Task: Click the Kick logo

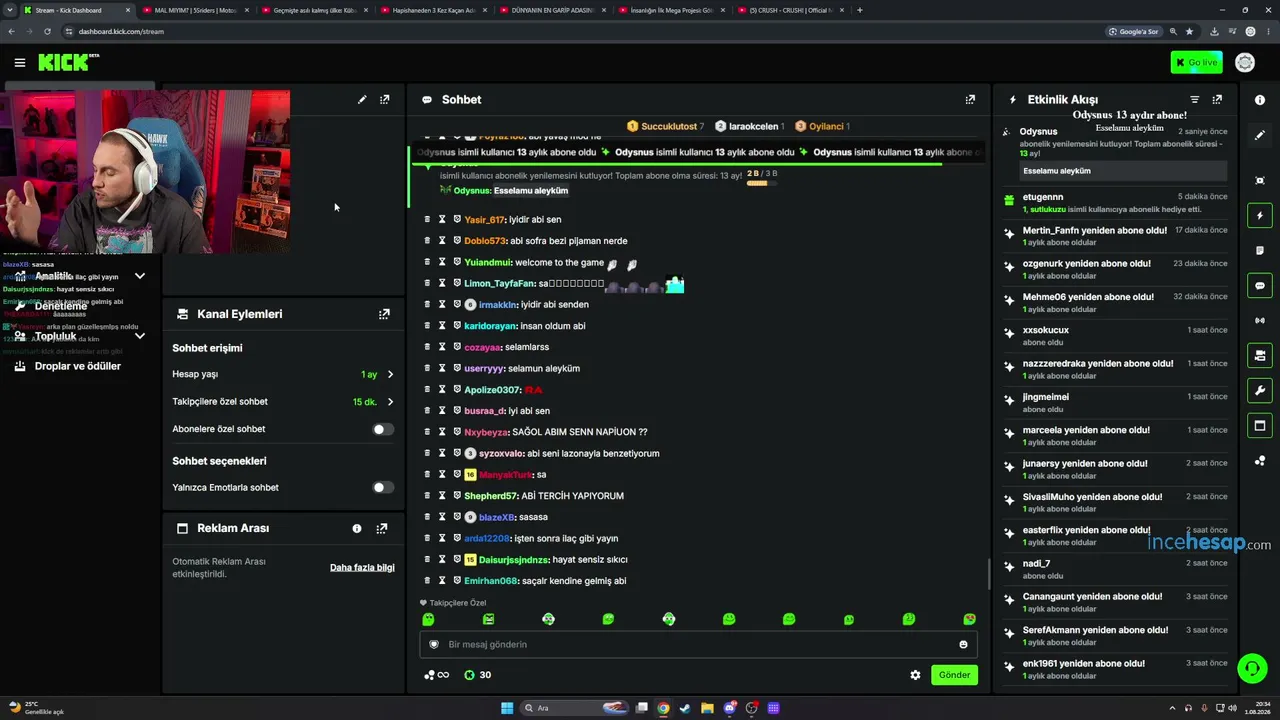Action: 68,62
